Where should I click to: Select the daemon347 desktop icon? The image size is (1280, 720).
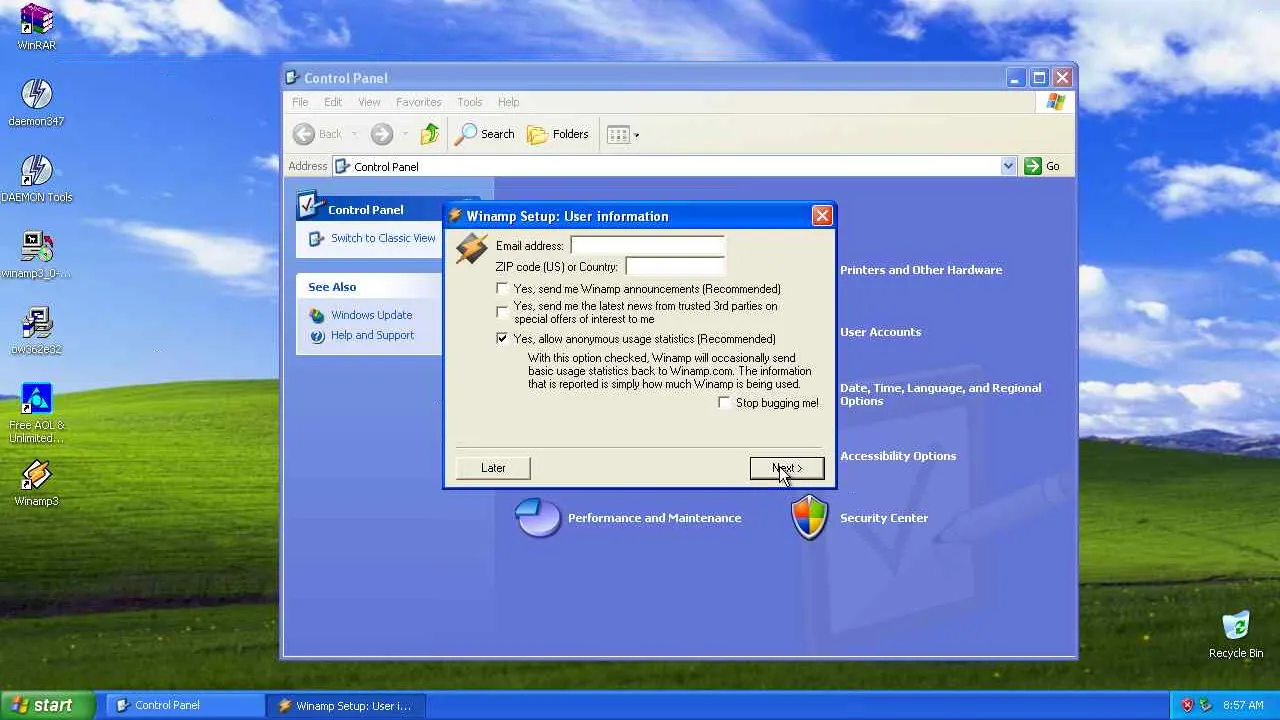pyautogui.click(x=36, y=102)
